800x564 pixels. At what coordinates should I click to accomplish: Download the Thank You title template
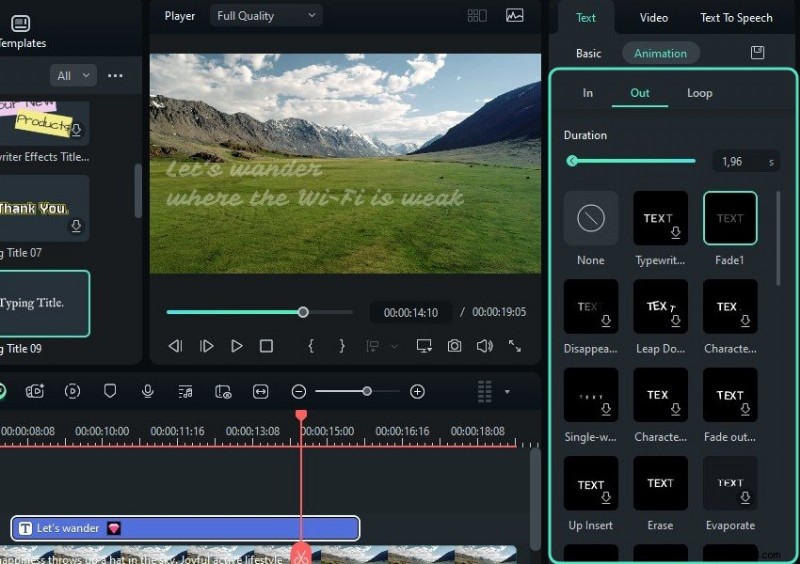[x=76, y=226]
